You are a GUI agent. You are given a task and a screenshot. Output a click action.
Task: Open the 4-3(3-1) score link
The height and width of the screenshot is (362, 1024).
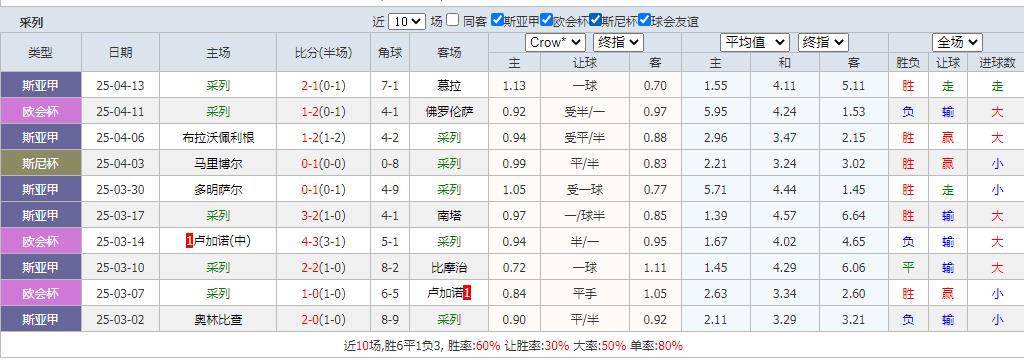[323, 242]
